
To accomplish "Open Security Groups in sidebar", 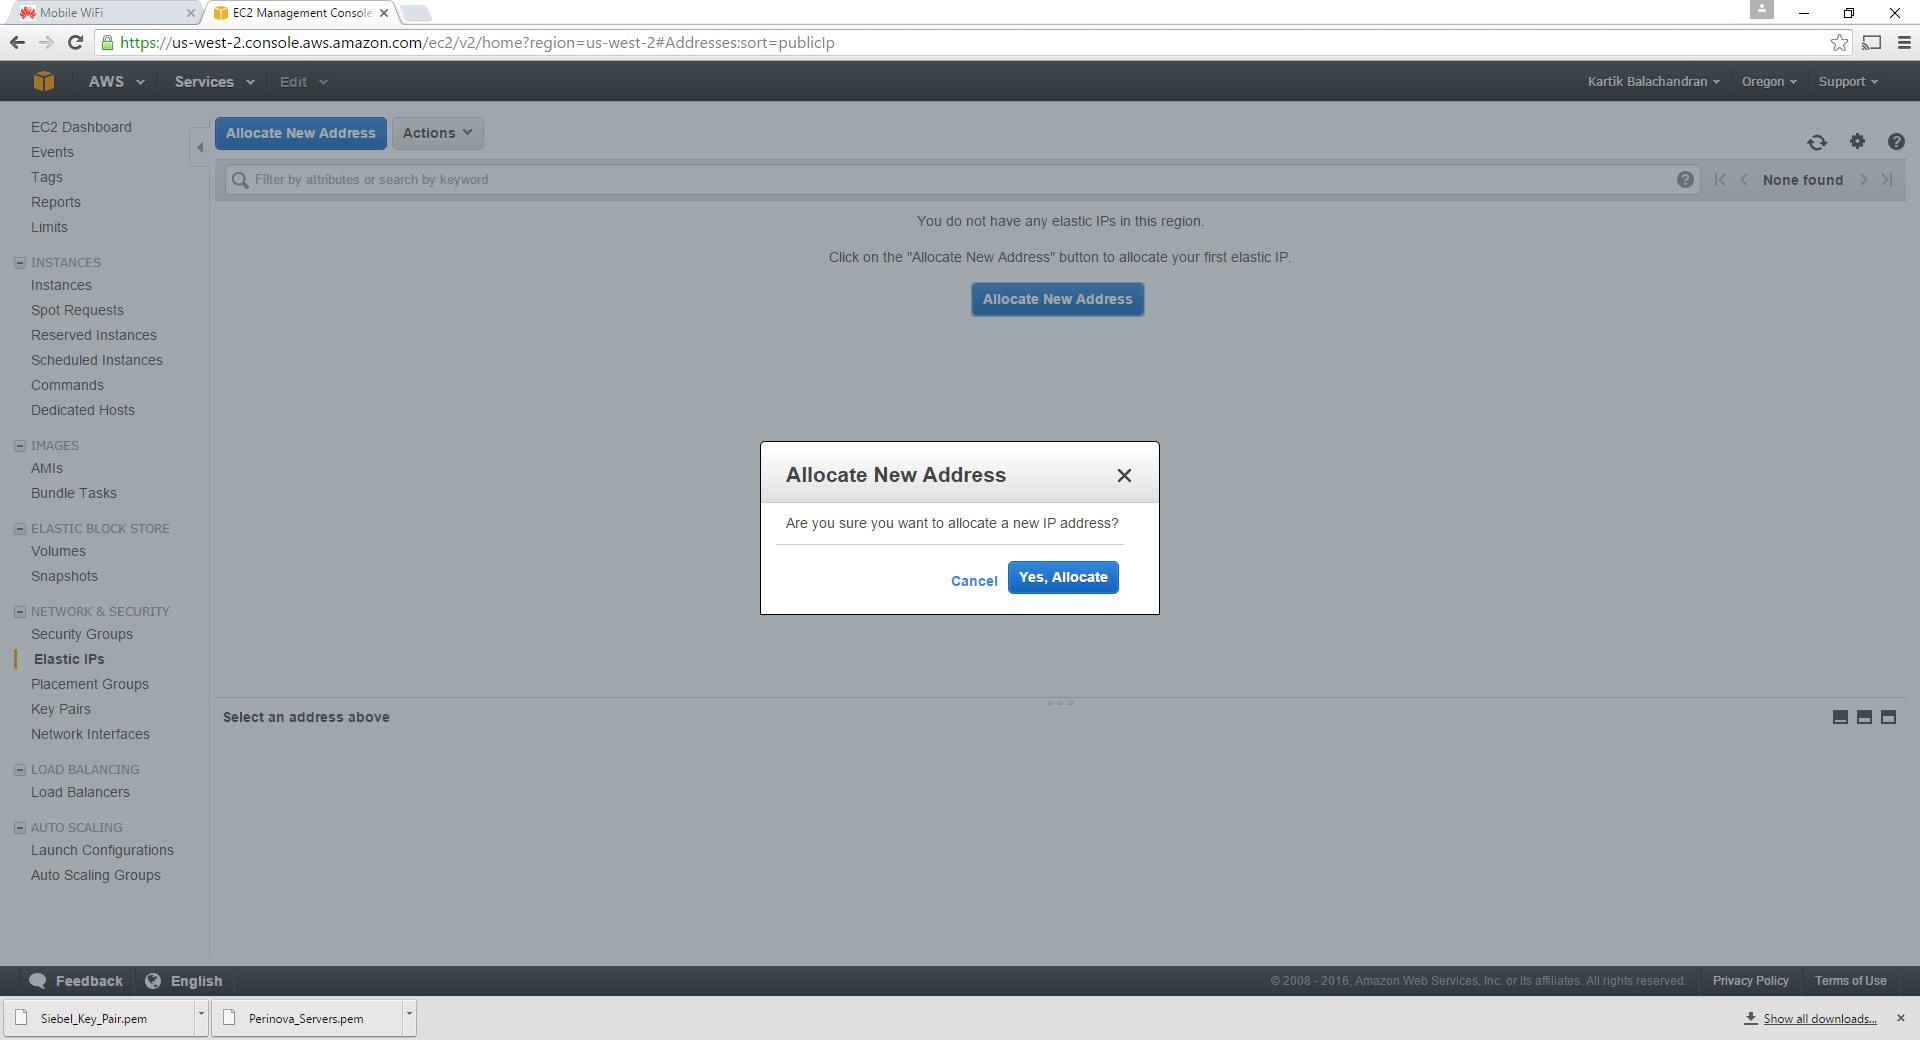I will (82, 634).
